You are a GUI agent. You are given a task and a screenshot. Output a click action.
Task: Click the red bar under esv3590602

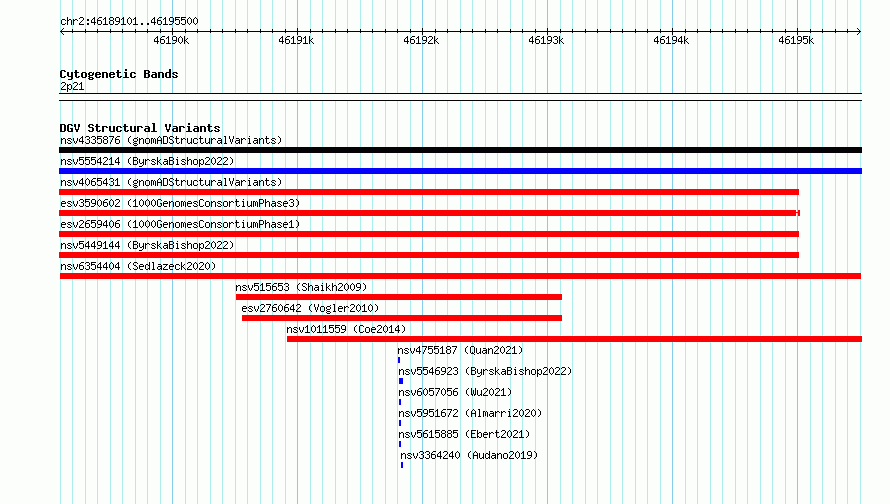(429, 213)
